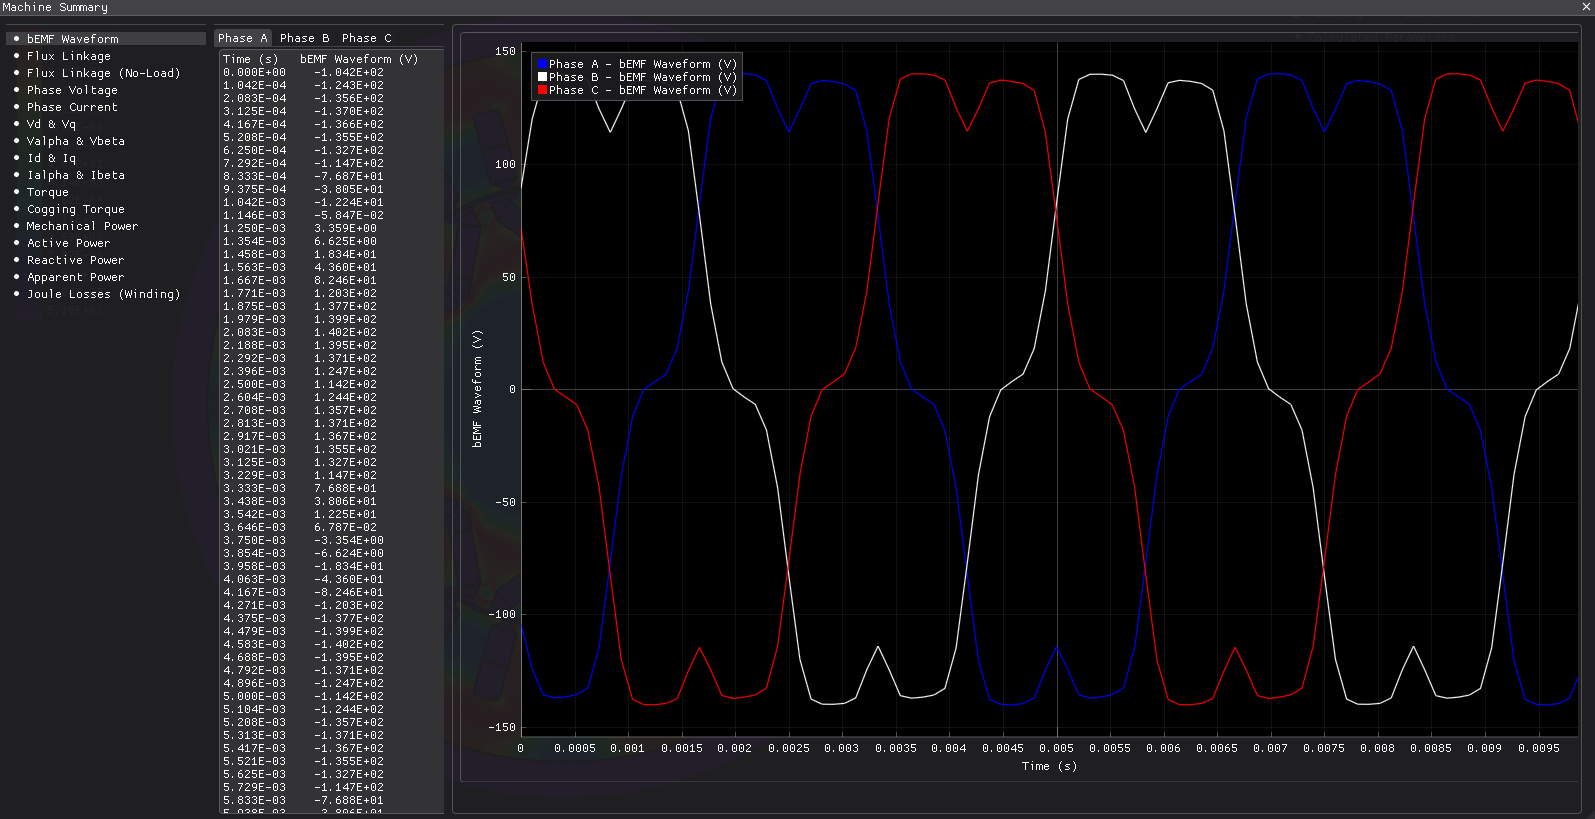The image size is (1595, 819).
Task: Click x-axis tick 0.0095
Action: pyautogui.click(x=1538, y=748)
